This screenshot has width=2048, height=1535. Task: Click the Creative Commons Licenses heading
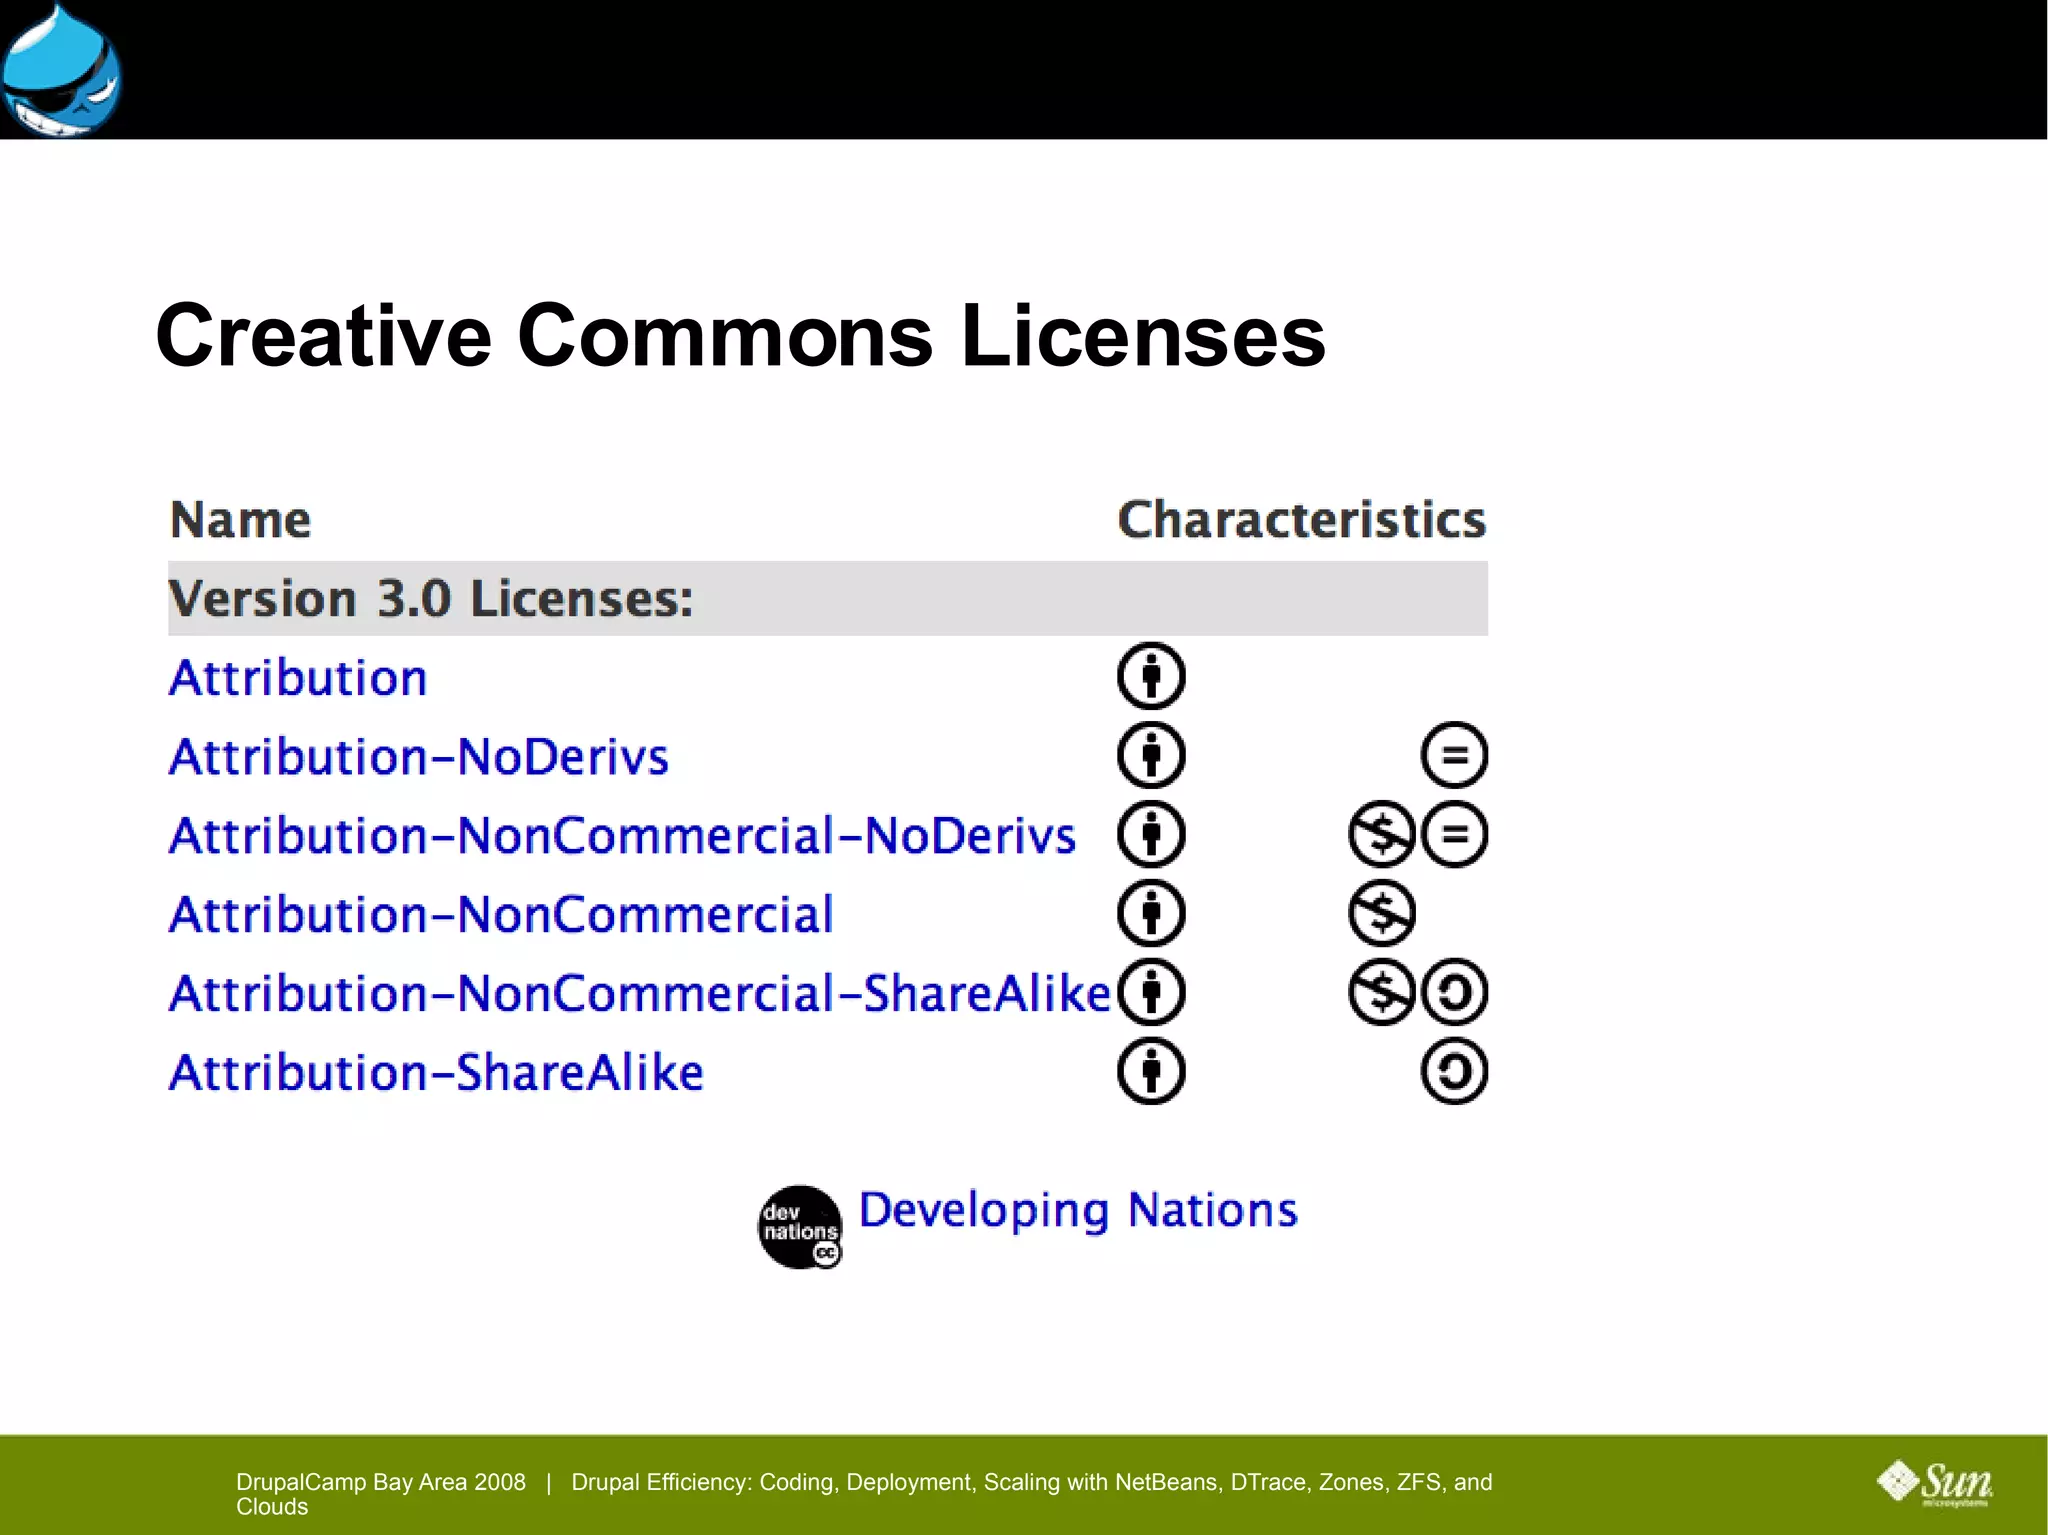point(741,336)
